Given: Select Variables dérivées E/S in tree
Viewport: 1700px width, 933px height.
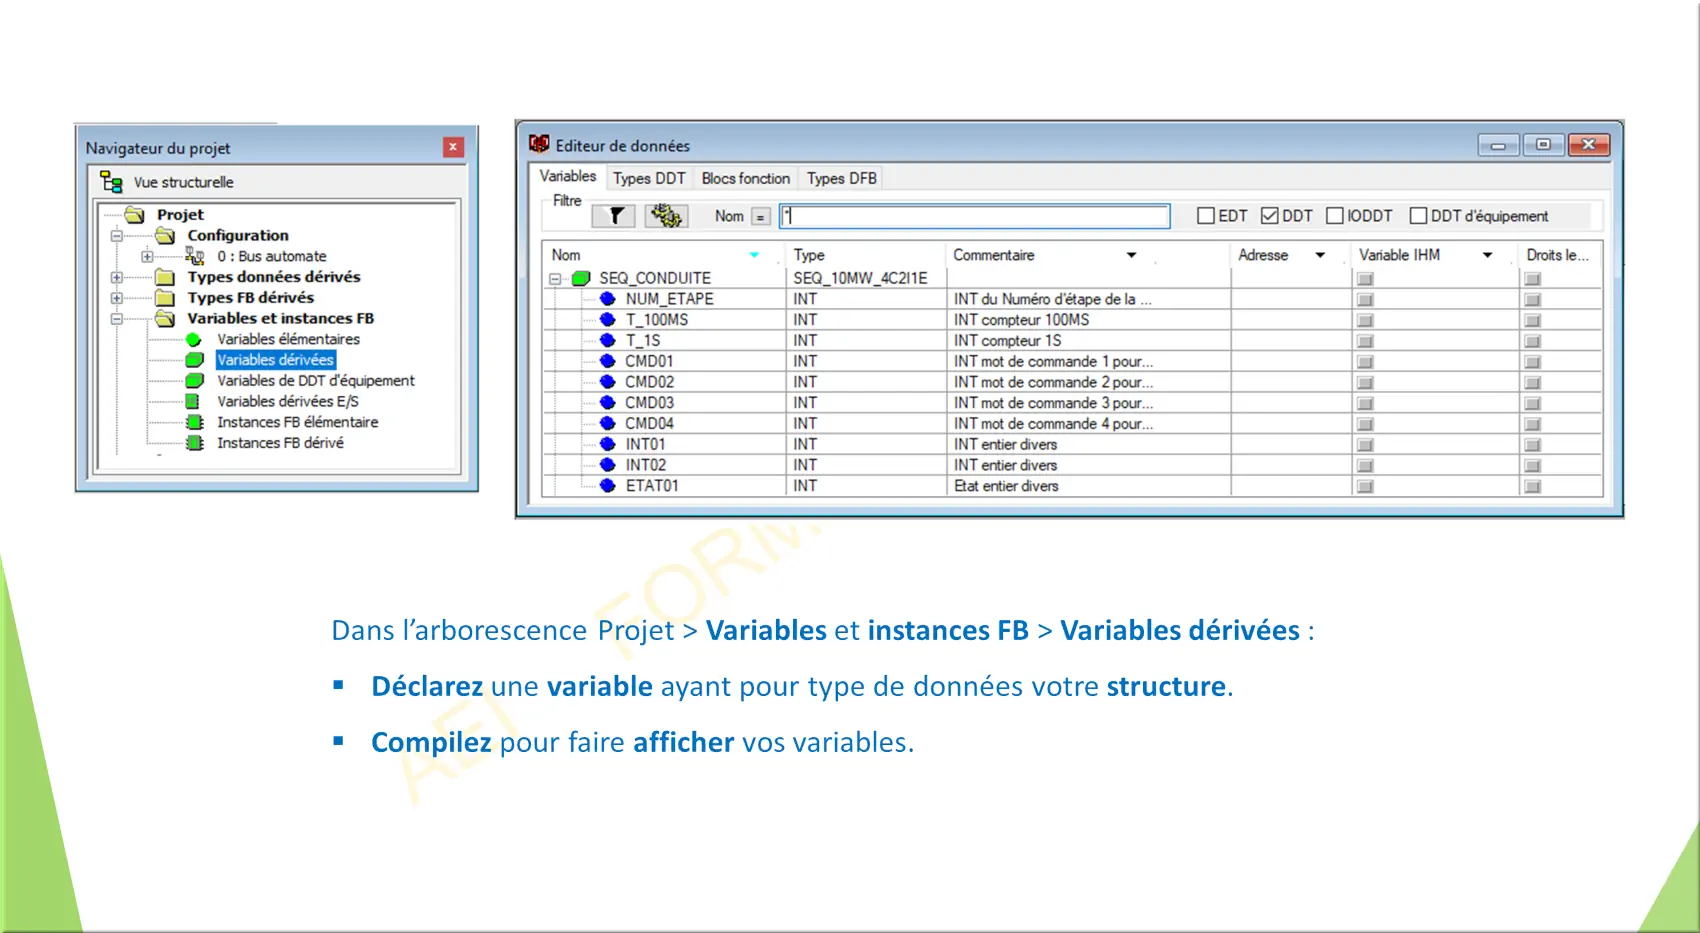Looking at the screenshot, I should click(x=287, y=402).
